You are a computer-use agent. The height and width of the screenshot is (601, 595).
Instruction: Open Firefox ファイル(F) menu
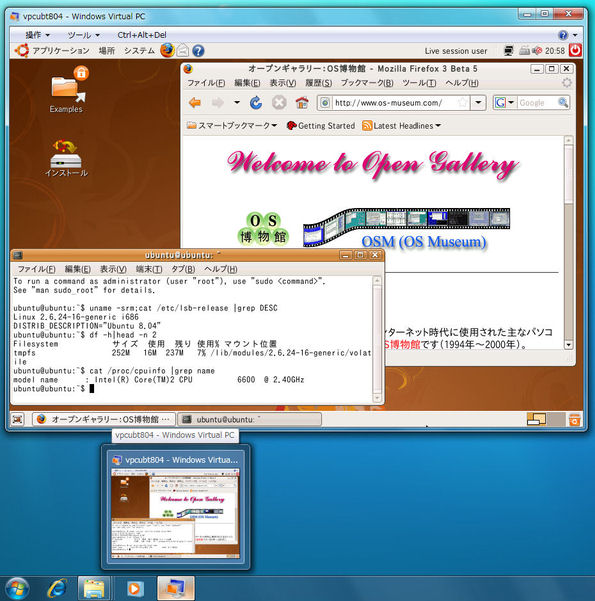(x=206, y=83)
